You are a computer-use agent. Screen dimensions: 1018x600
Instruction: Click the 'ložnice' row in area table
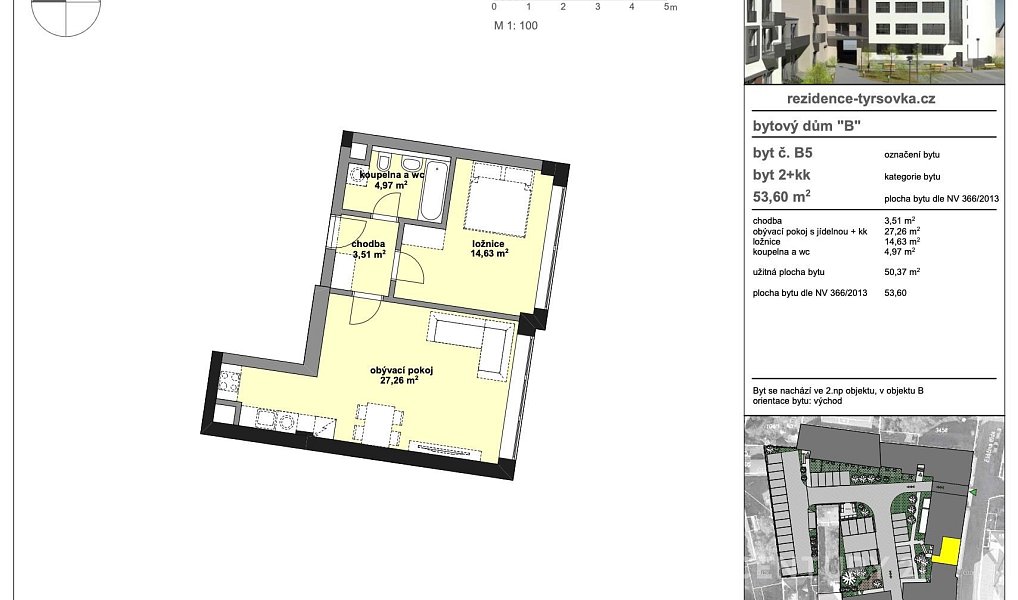(x=836, y=242)
